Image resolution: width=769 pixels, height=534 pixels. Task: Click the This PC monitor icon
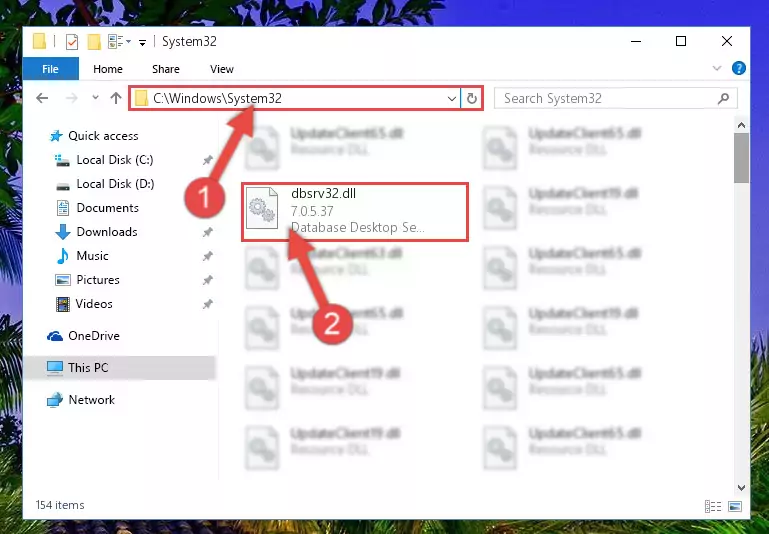[55, 368]
